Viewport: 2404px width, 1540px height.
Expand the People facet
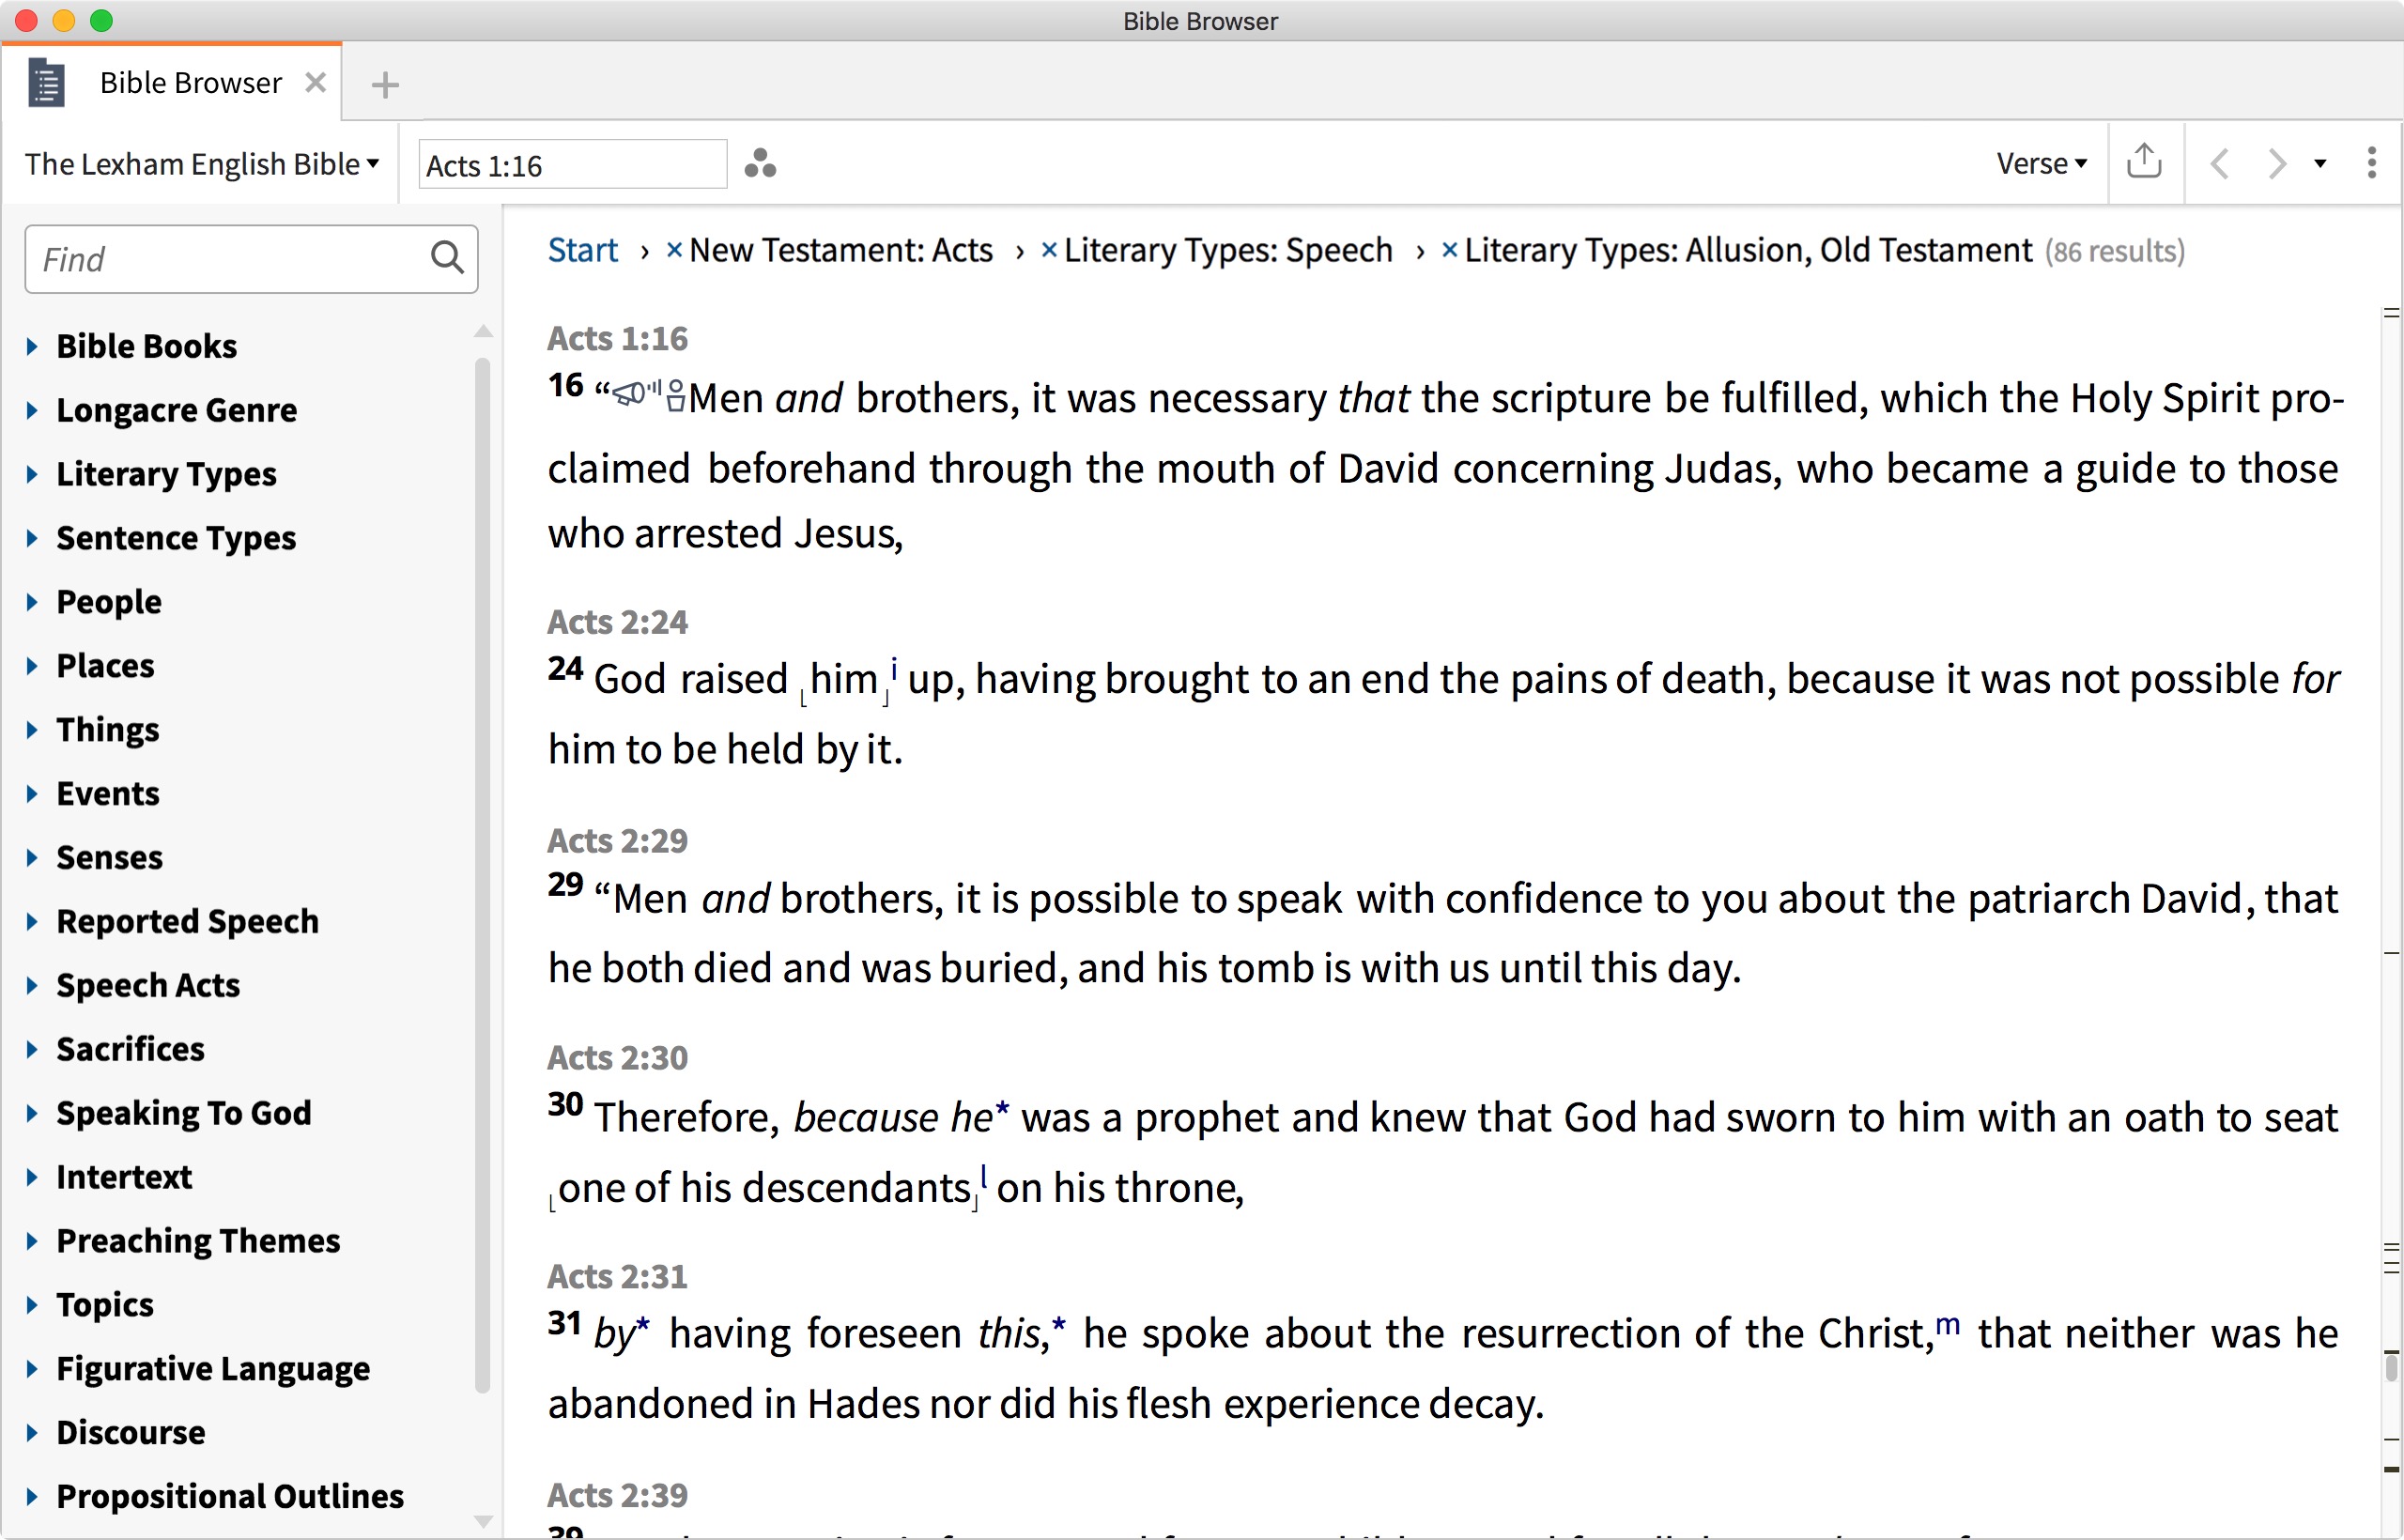(31, 602)
